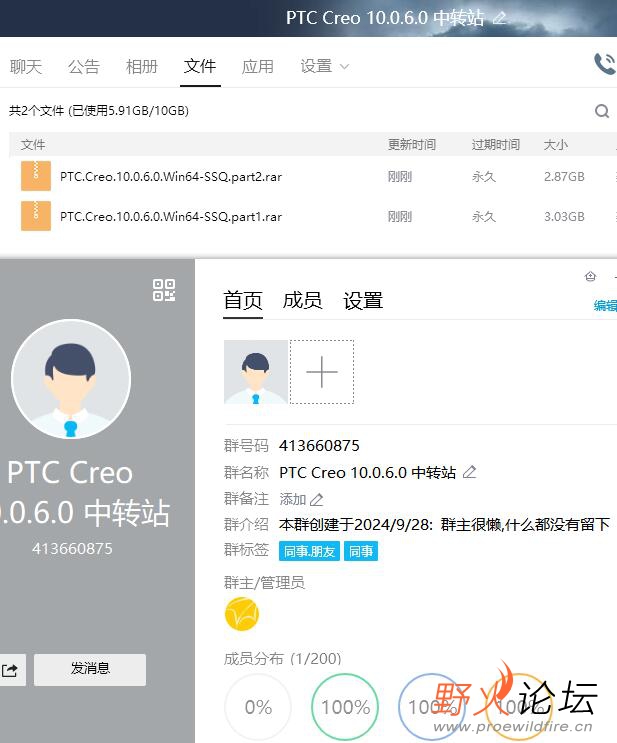Click the 3.03GB size value
The height and width of the screenshot is (743, 617).
point(564,217)
